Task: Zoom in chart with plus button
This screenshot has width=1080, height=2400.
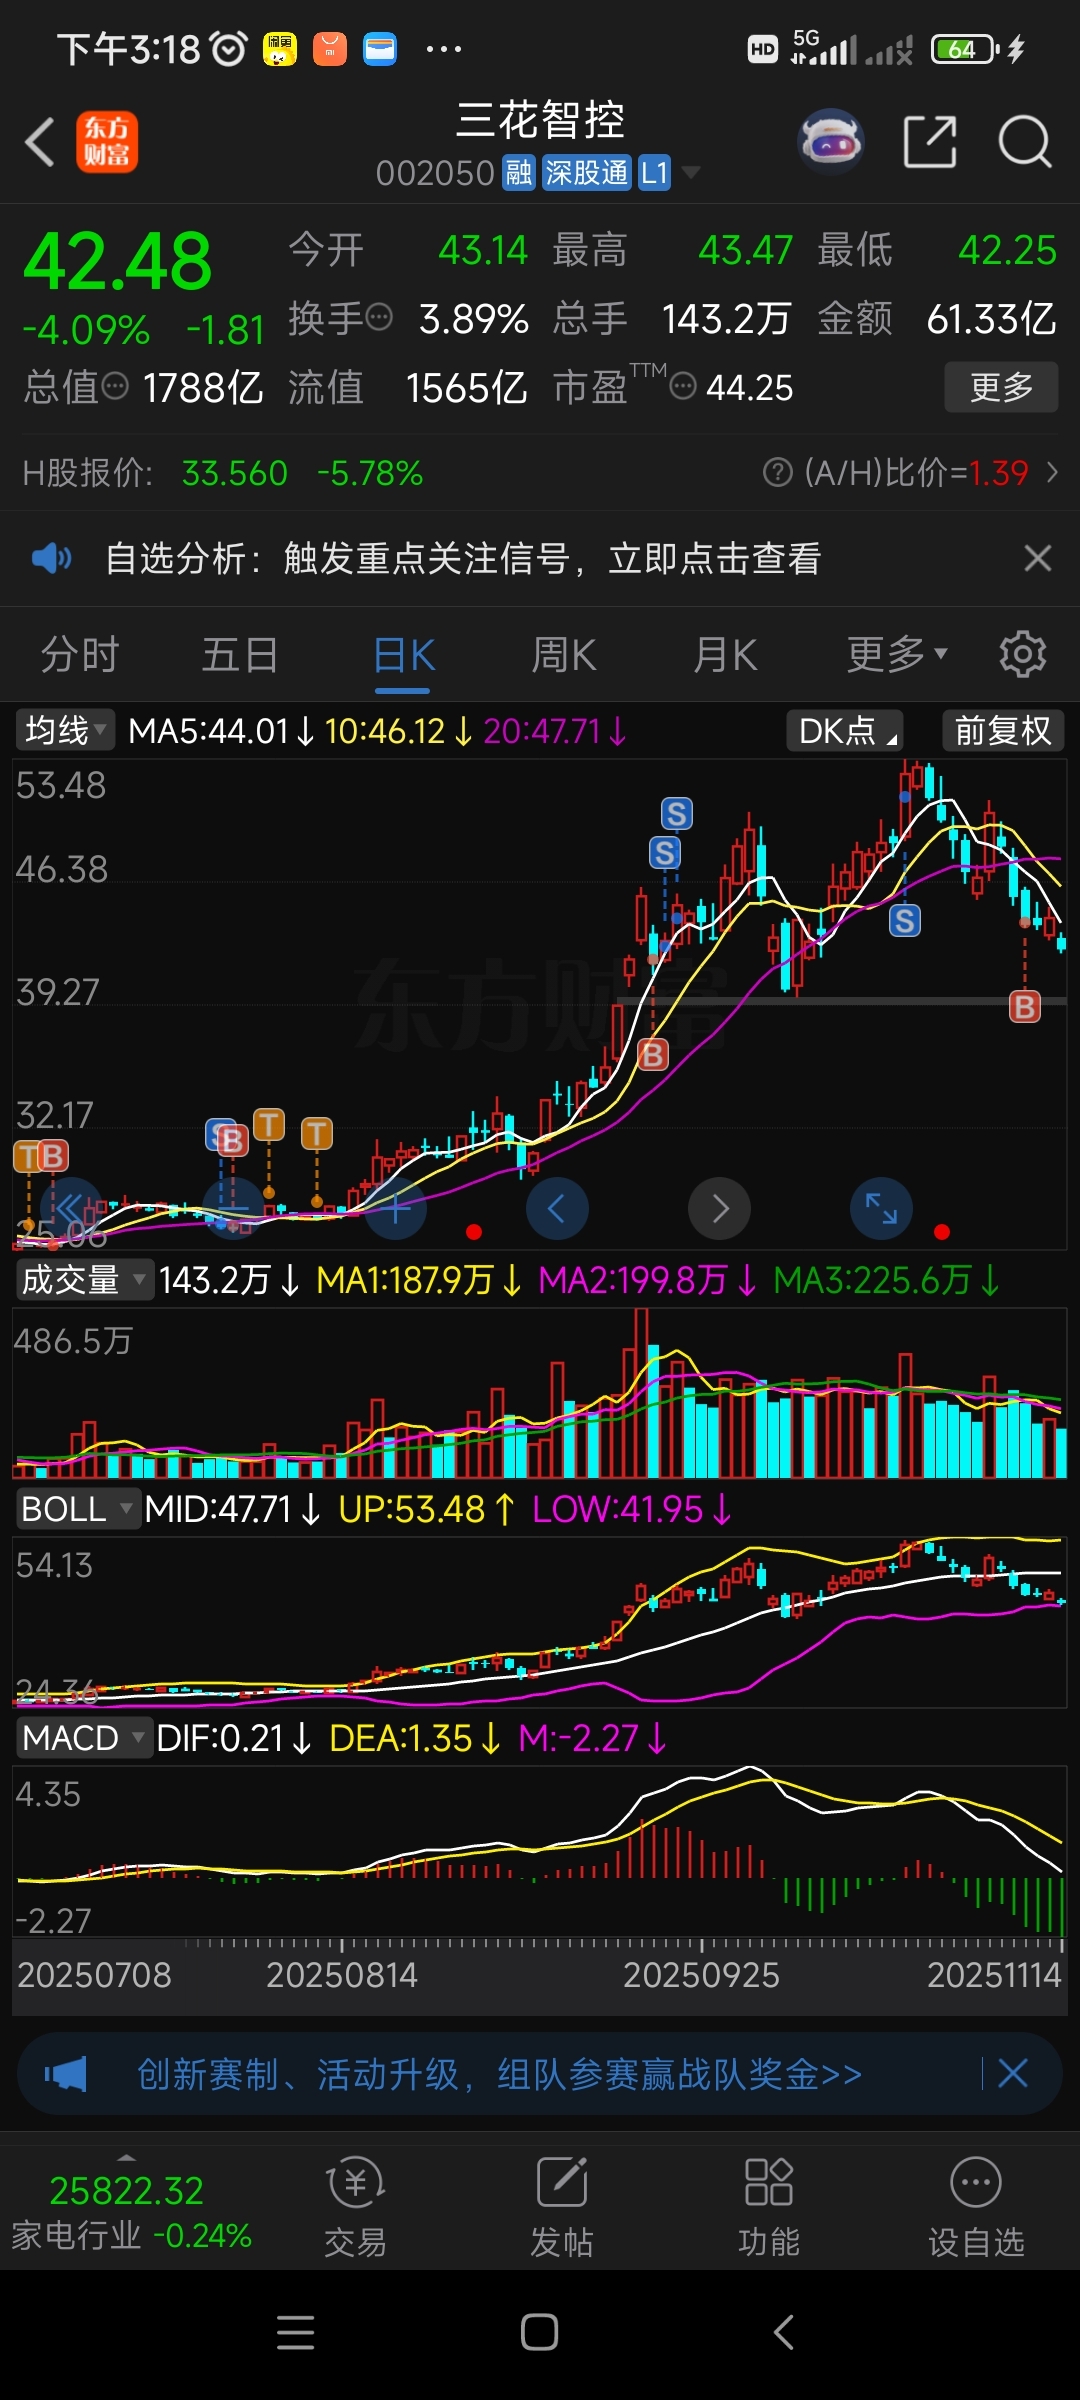Action: click(395, 1208)
